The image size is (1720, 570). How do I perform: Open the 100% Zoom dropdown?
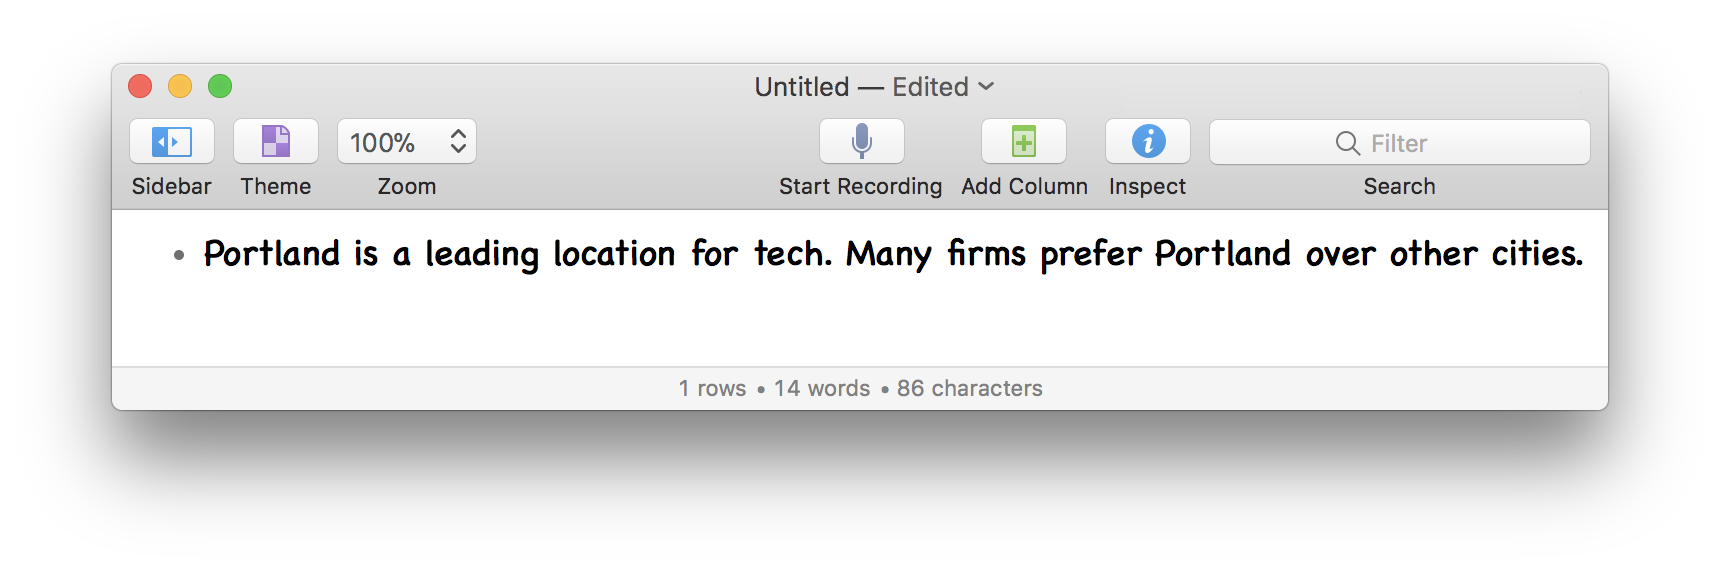pos(384,142)
